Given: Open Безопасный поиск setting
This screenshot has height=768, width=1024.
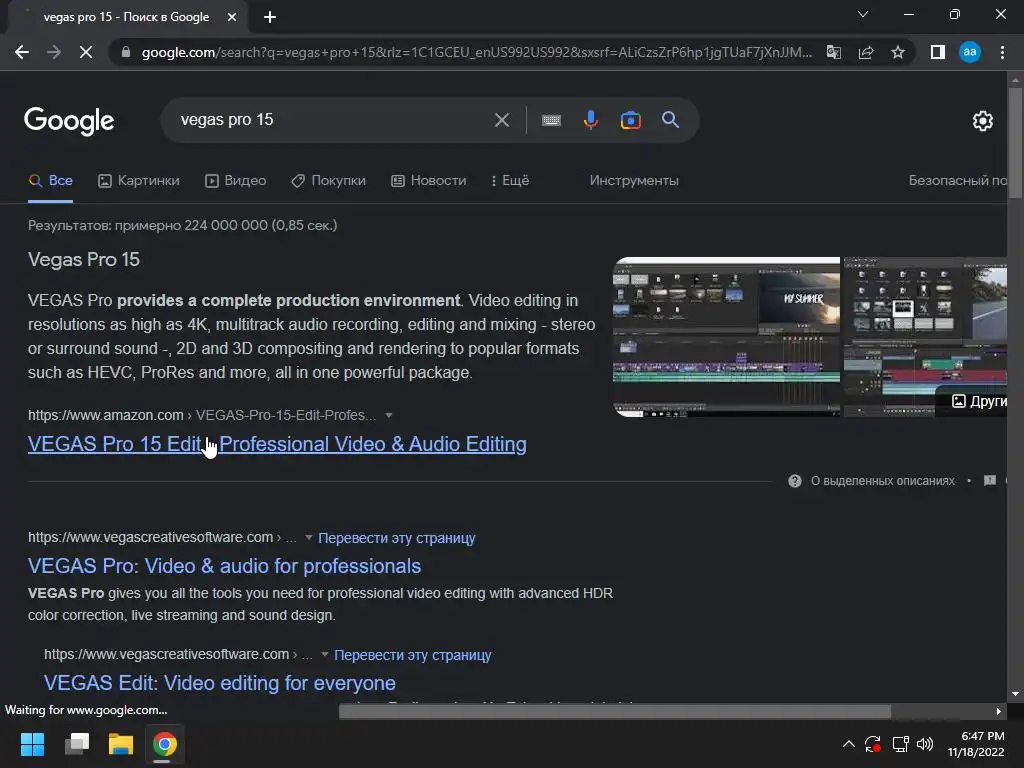Looking at the screenshot, I should [957, 181].
